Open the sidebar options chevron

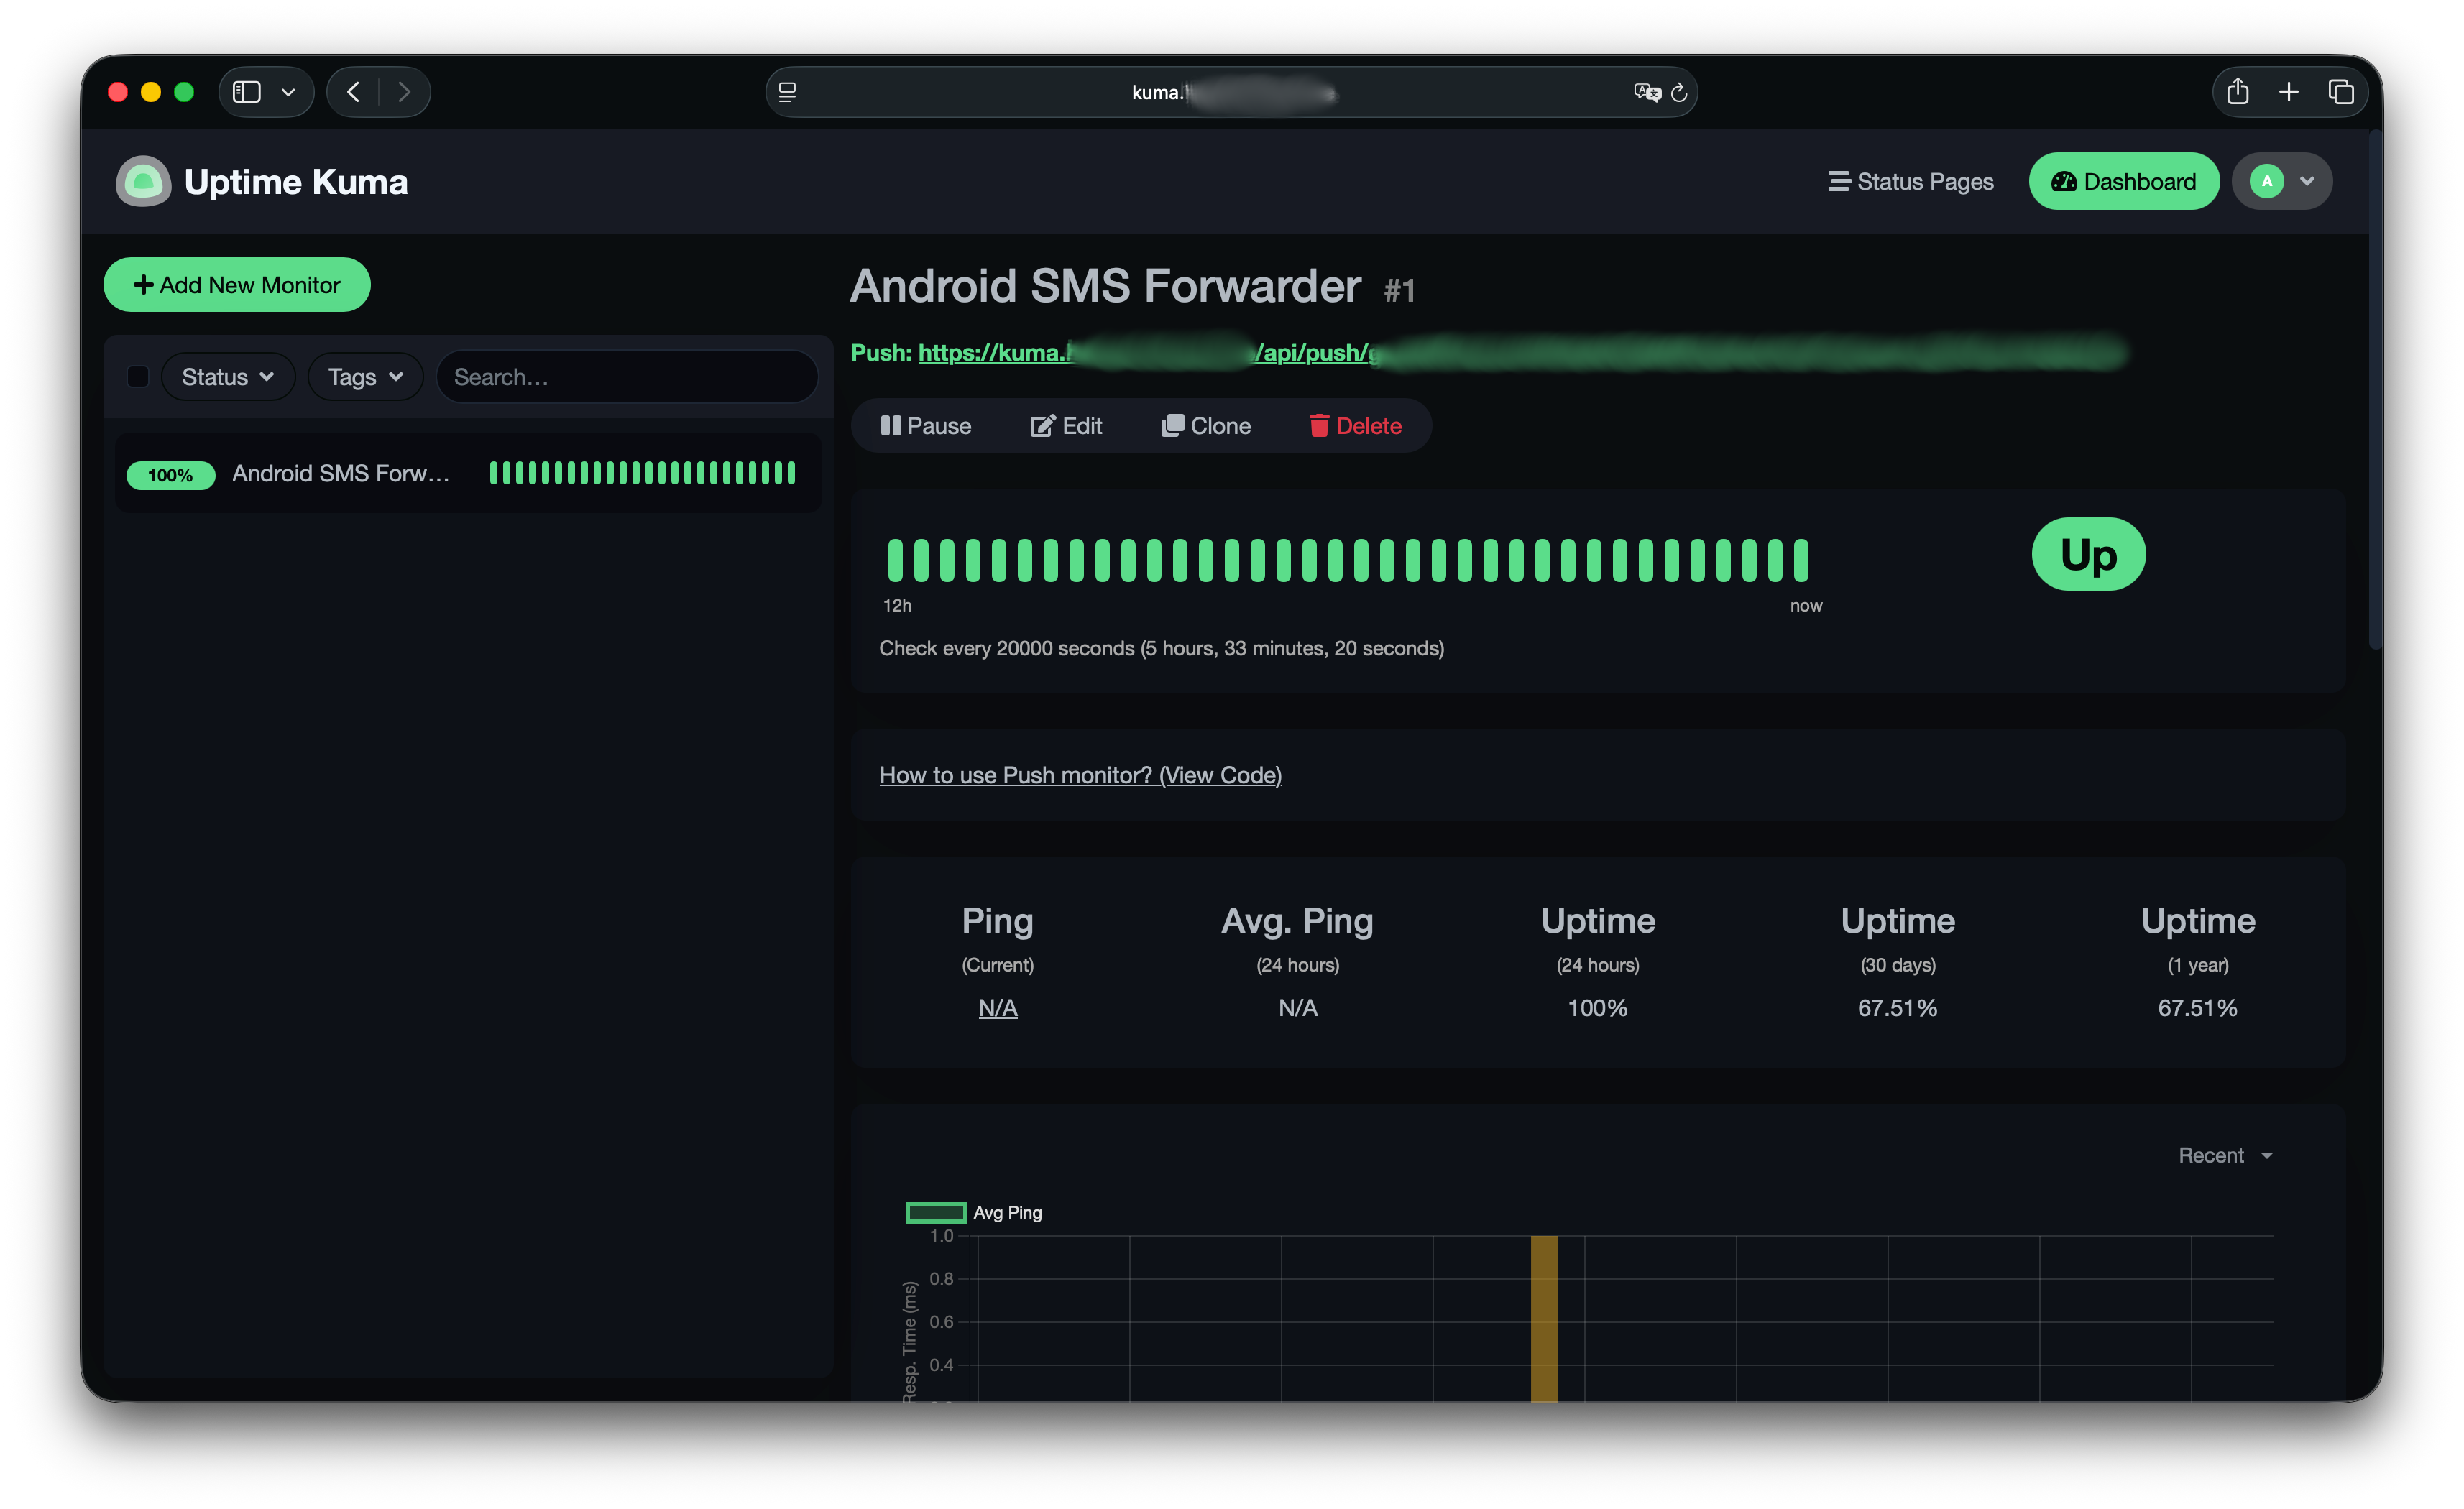[x=288, y=92]
